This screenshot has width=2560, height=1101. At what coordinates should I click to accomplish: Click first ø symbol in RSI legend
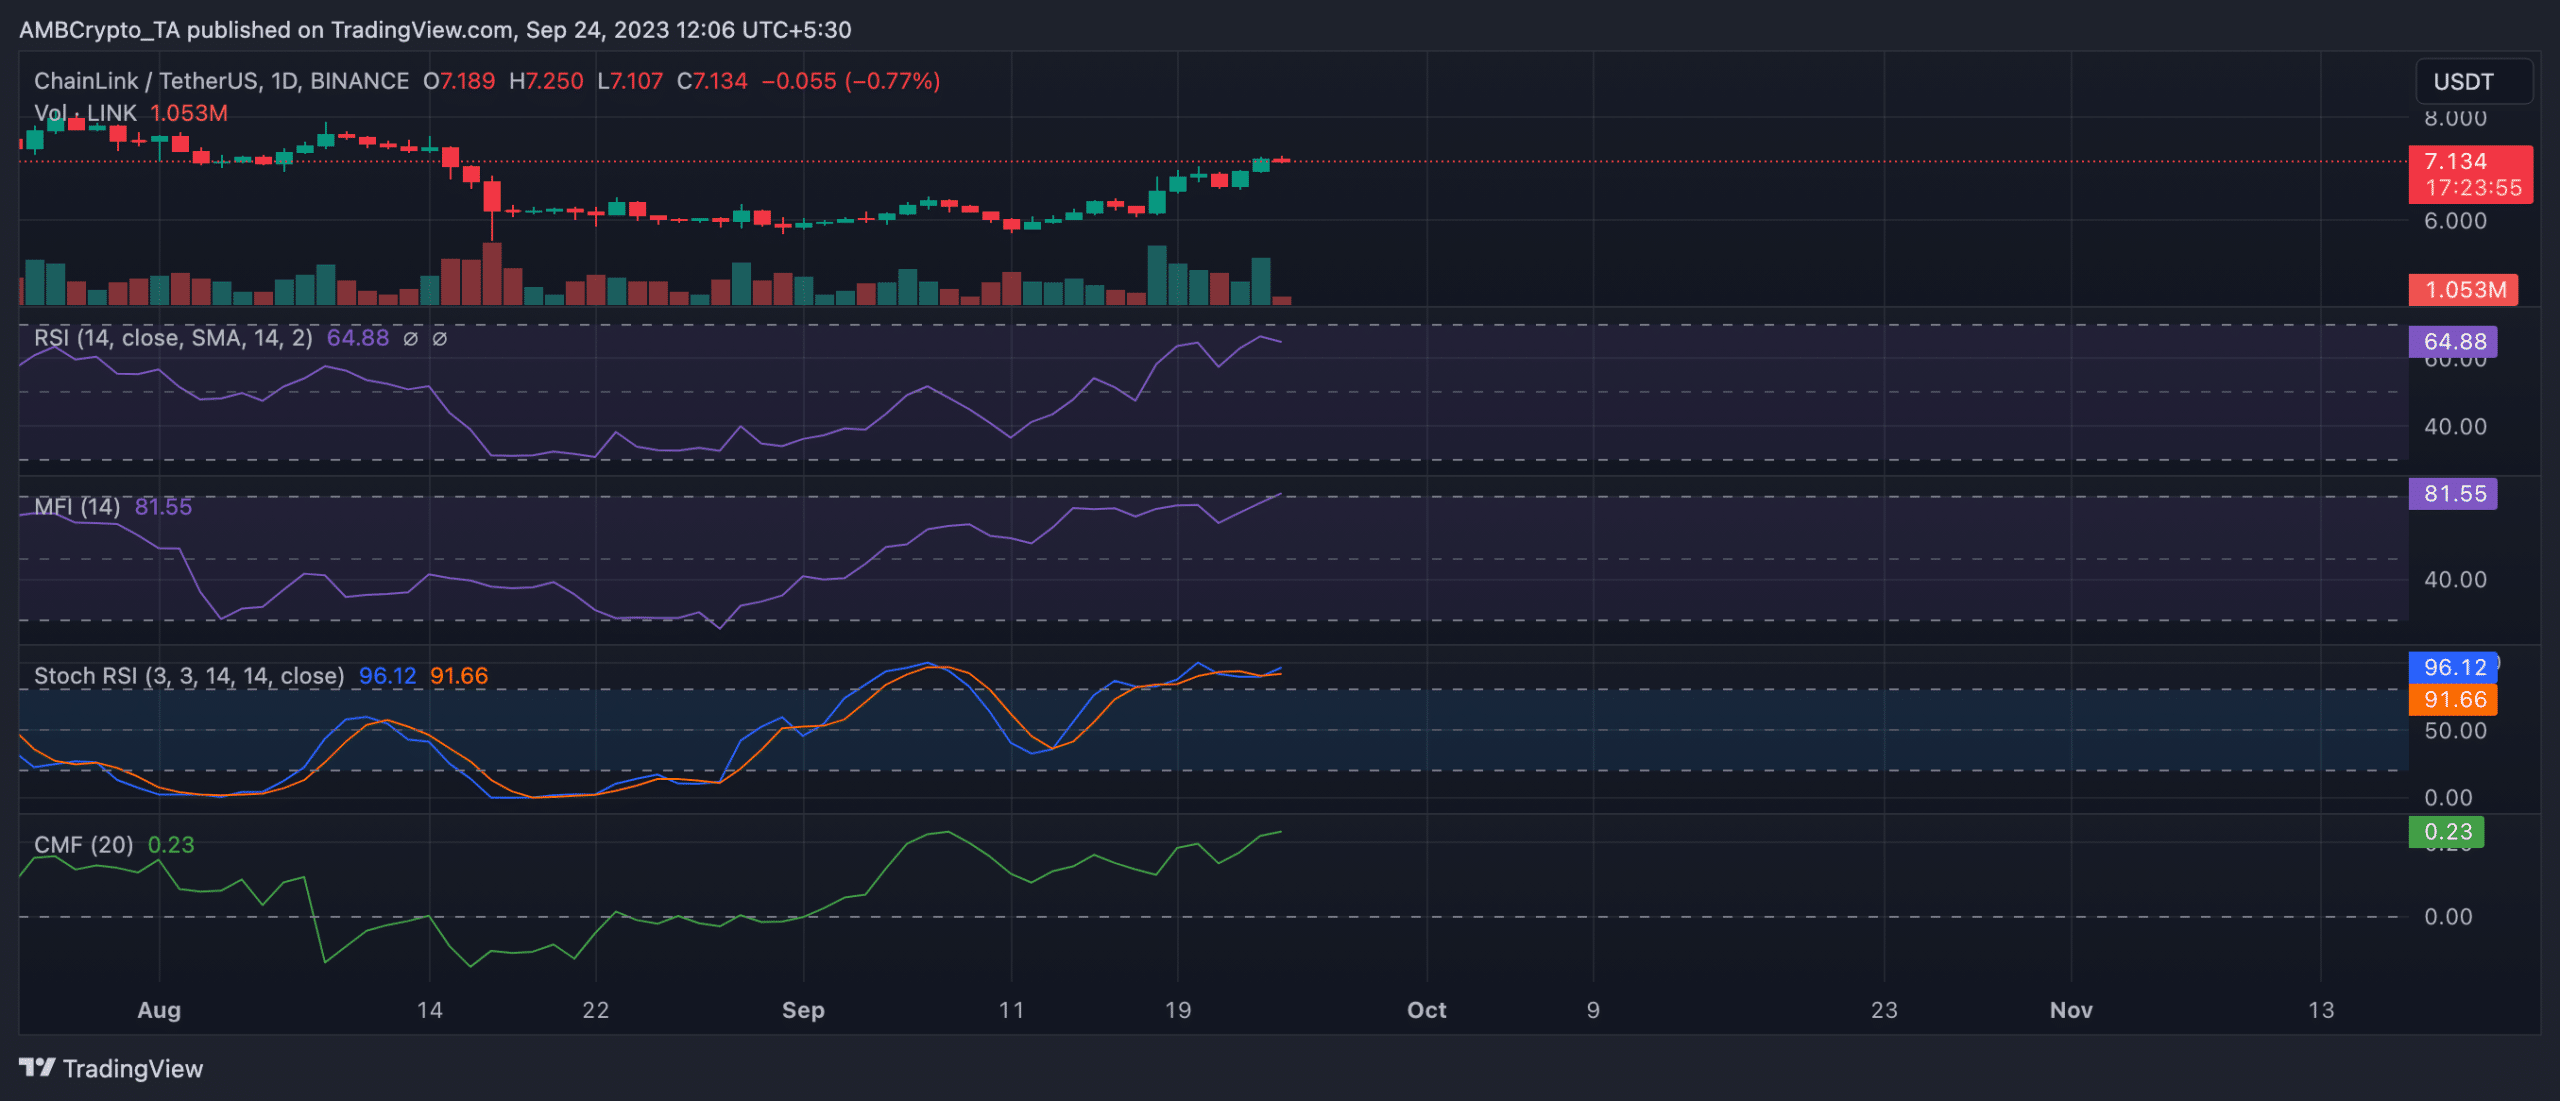(410, 339)
